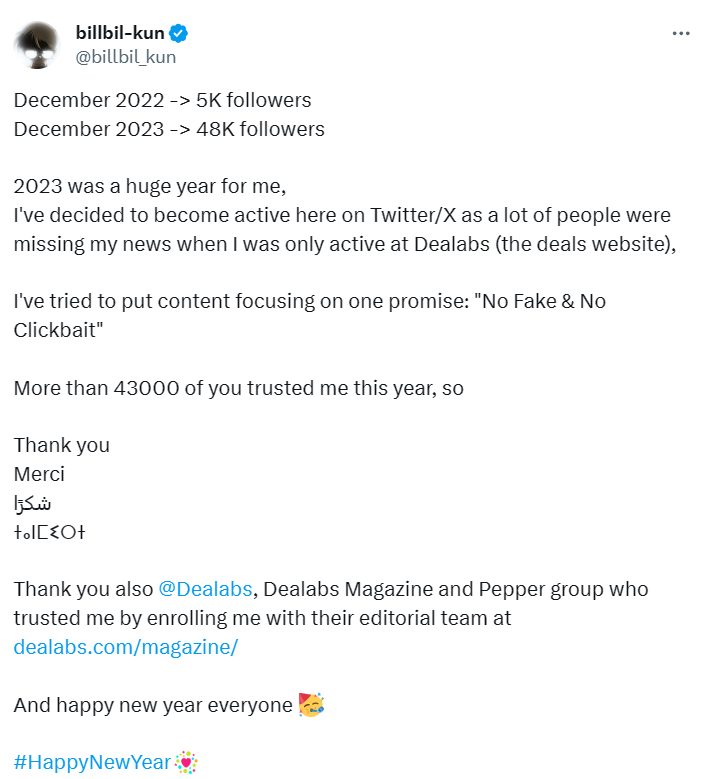Click the "No Fake & No Clickbait" quote text
This screenshot has height=779, width=705.
(x=310, y=315)
